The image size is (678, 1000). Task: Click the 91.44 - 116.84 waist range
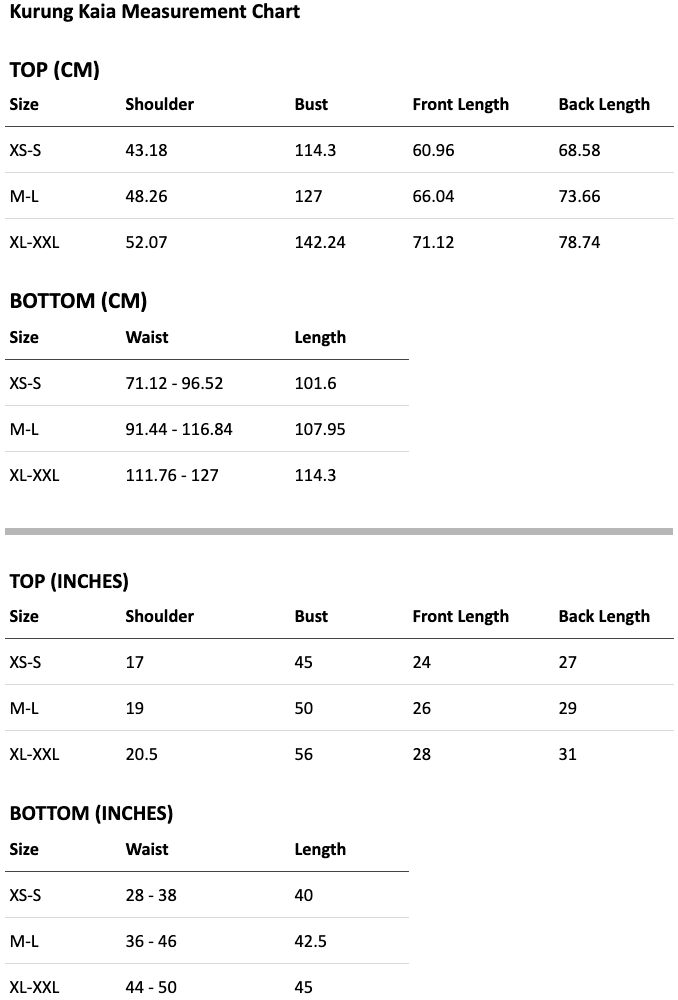tap(179, 430)
